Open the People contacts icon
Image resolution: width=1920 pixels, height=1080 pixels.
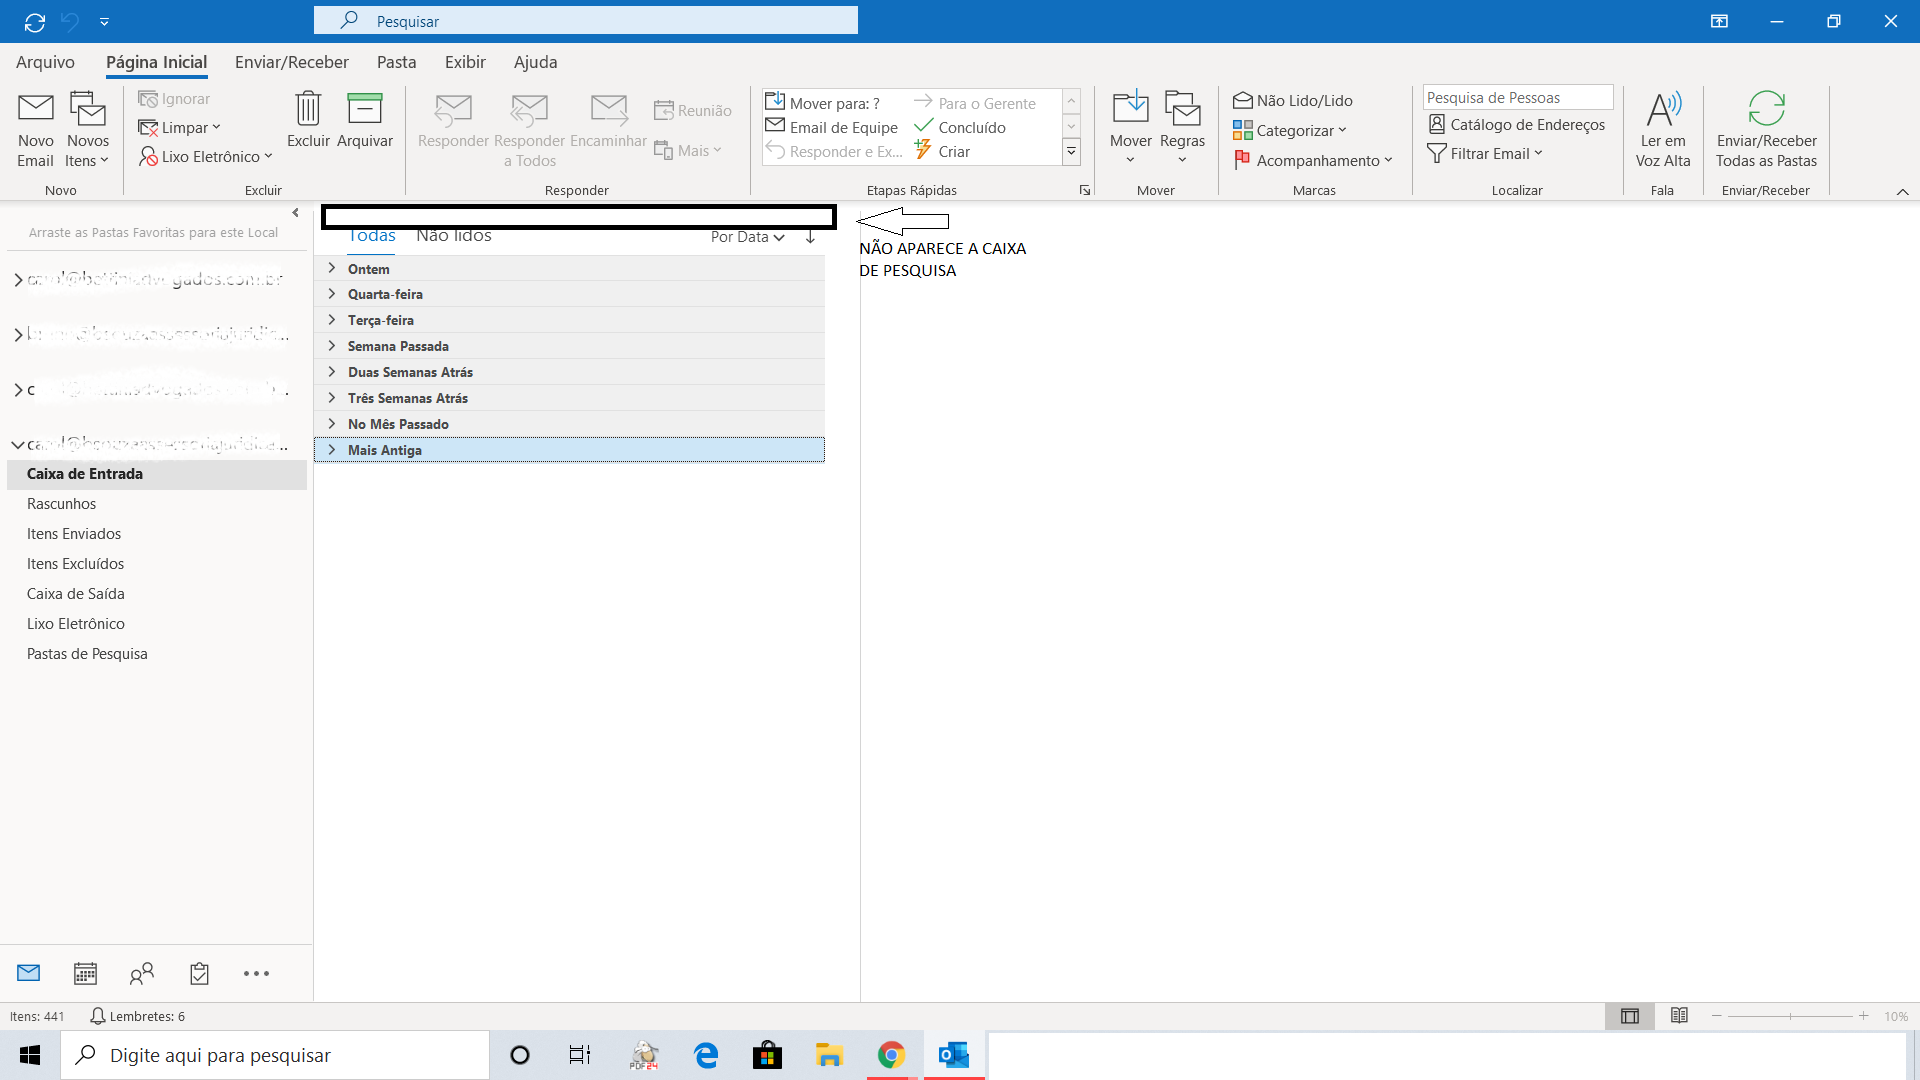pyautogui.click(x=142, y=973)
